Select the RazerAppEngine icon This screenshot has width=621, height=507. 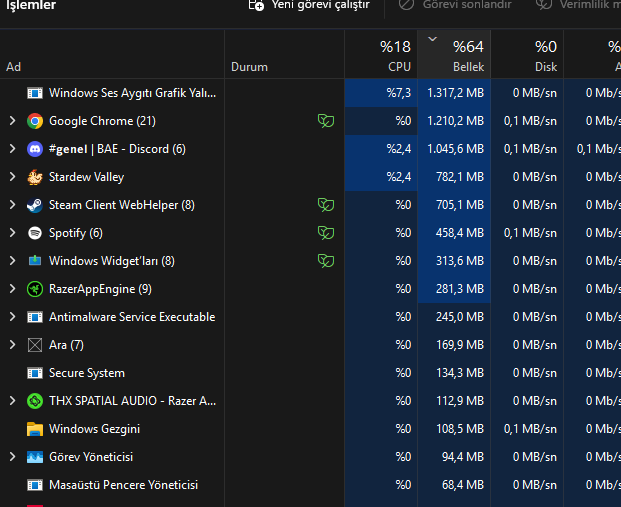pyautogui.click(x=35, y=289)
